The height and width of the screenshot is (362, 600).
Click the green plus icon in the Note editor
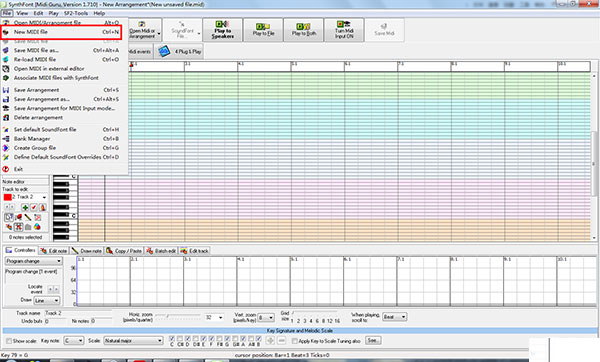pos(25,207)
